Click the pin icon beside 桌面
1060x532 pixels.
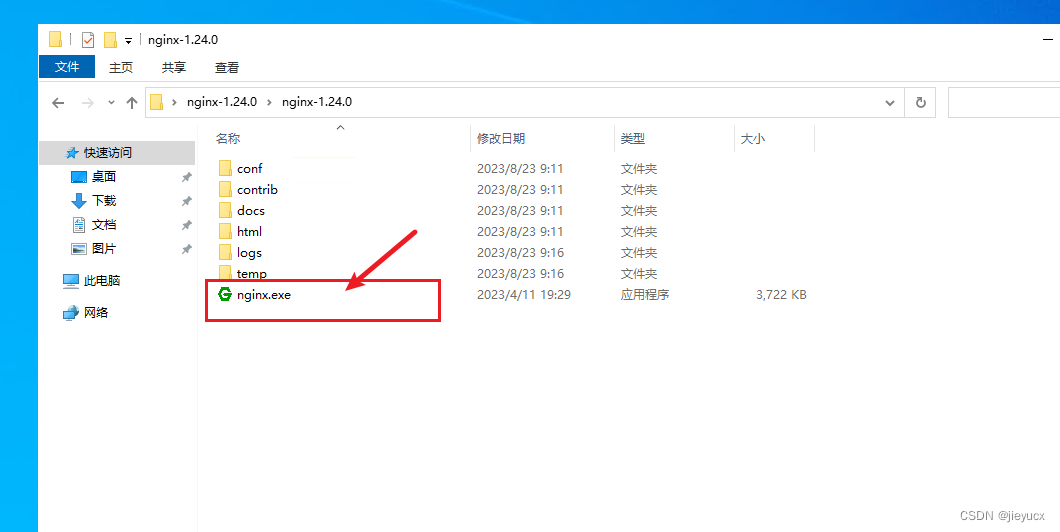coord(187,177)
